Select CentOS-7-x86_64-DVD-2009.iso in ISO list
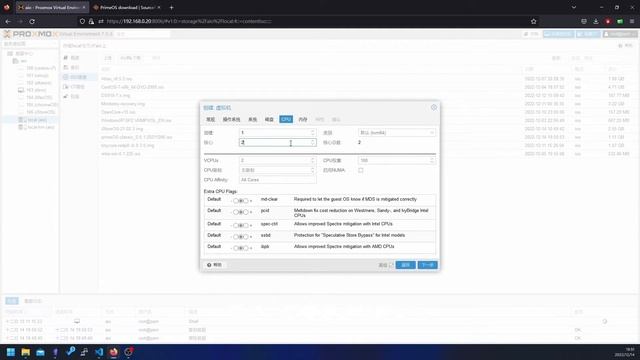Image resolution: width=640 pixels, height=360 pixels. point(132,87)
